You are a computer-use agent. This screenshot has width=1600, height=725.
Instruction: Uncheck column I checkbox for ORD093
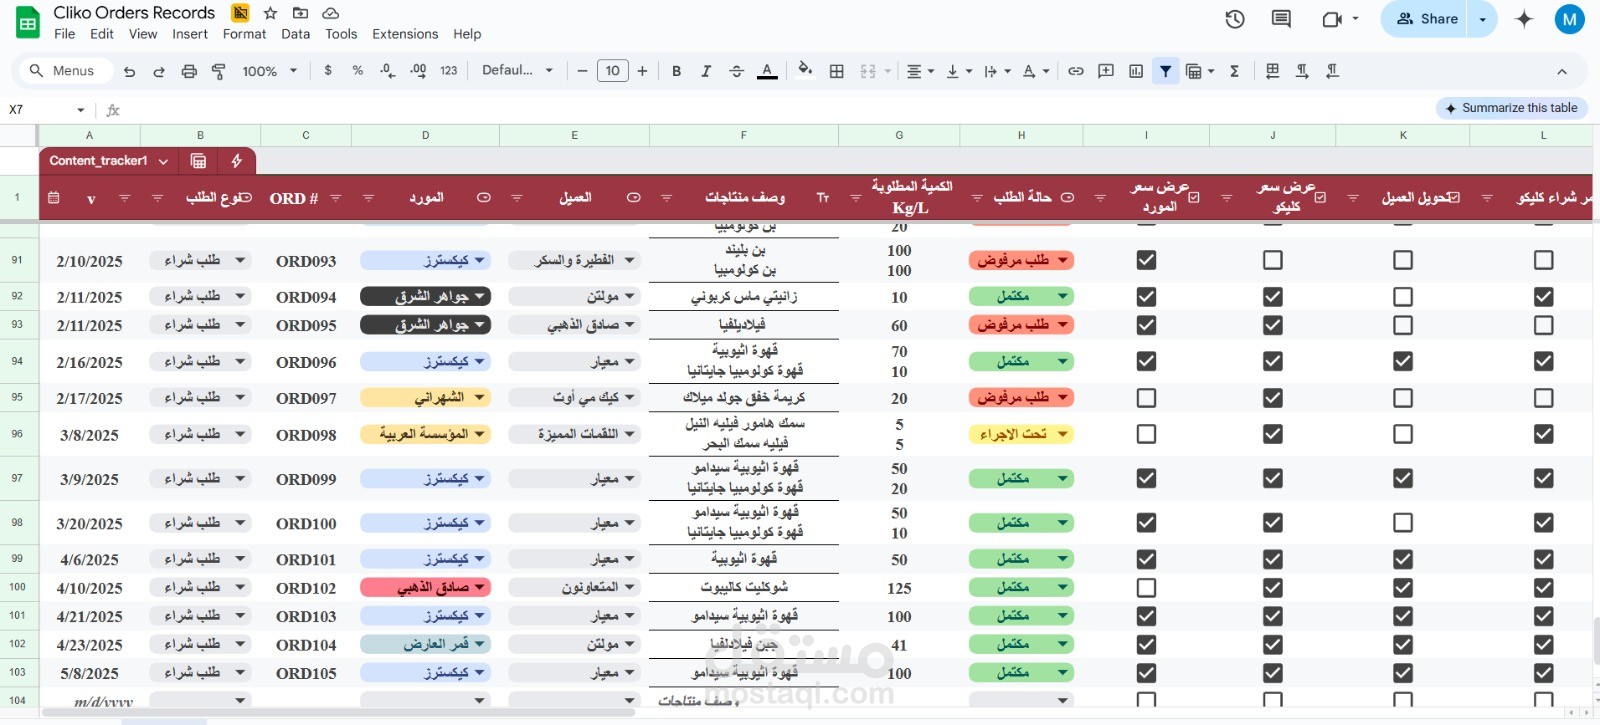tap(1146, 260)
